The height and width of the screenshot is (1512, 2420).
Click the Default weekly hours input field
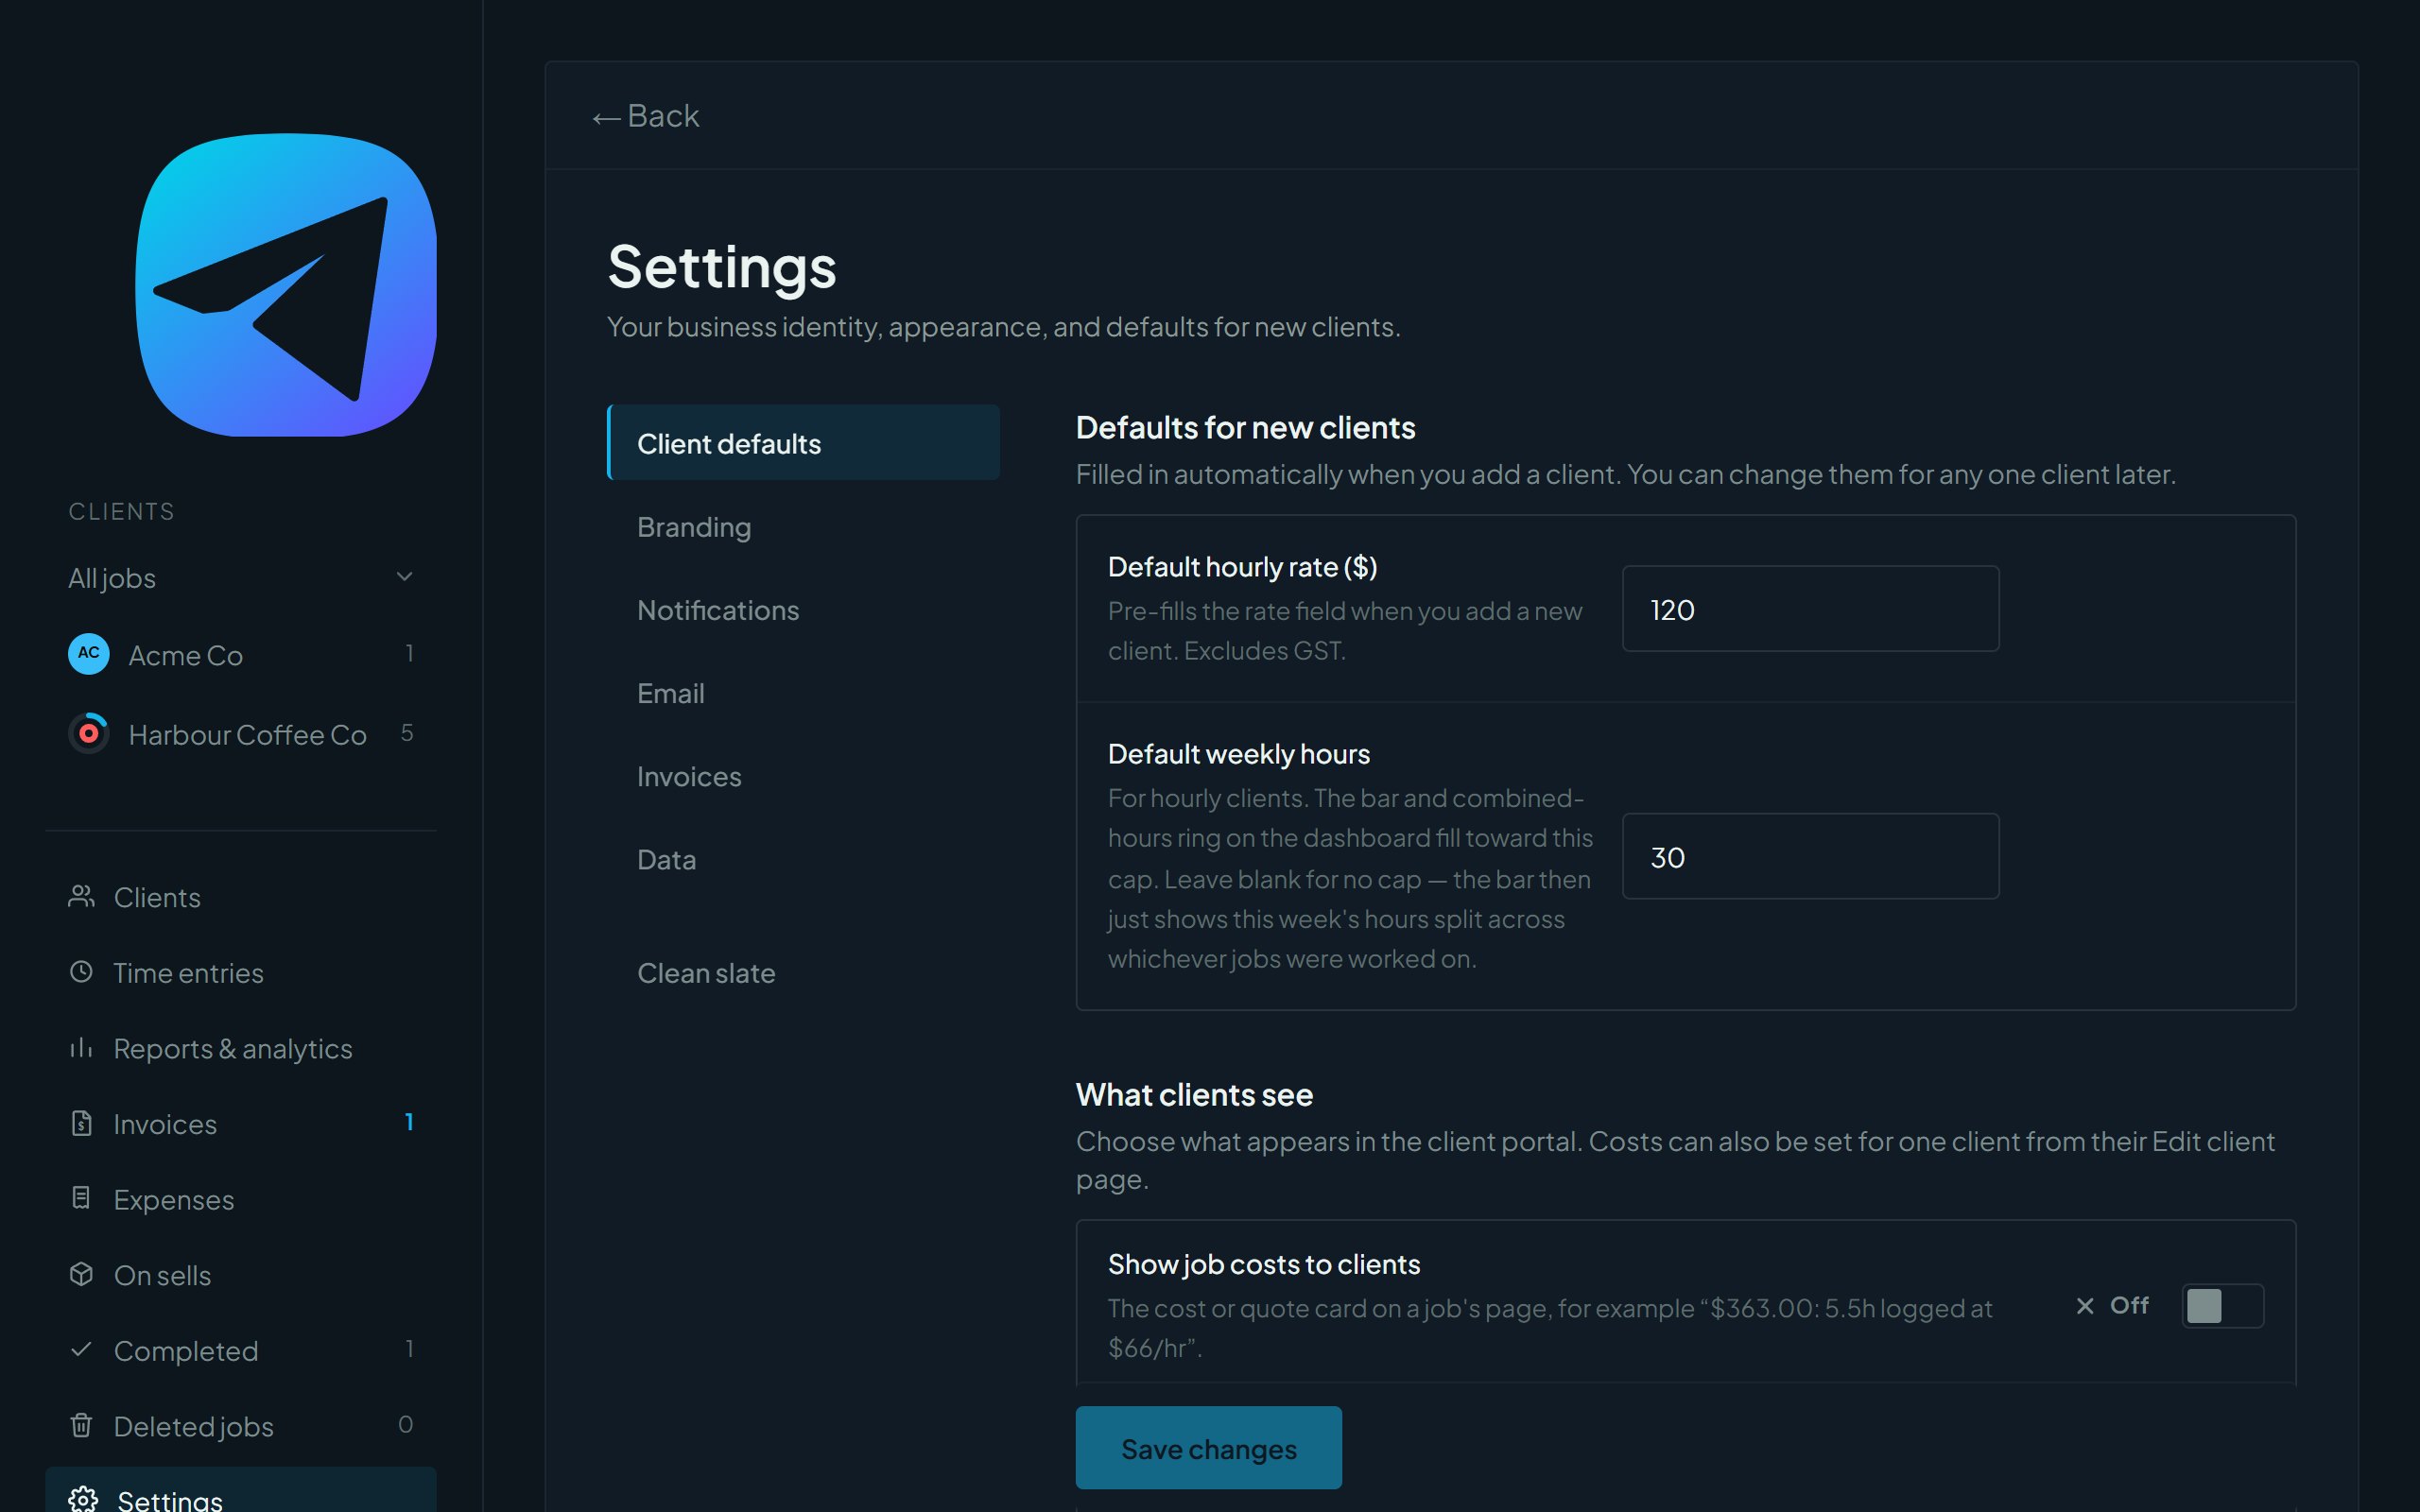pyautogui.click(x=1810, y=856)
